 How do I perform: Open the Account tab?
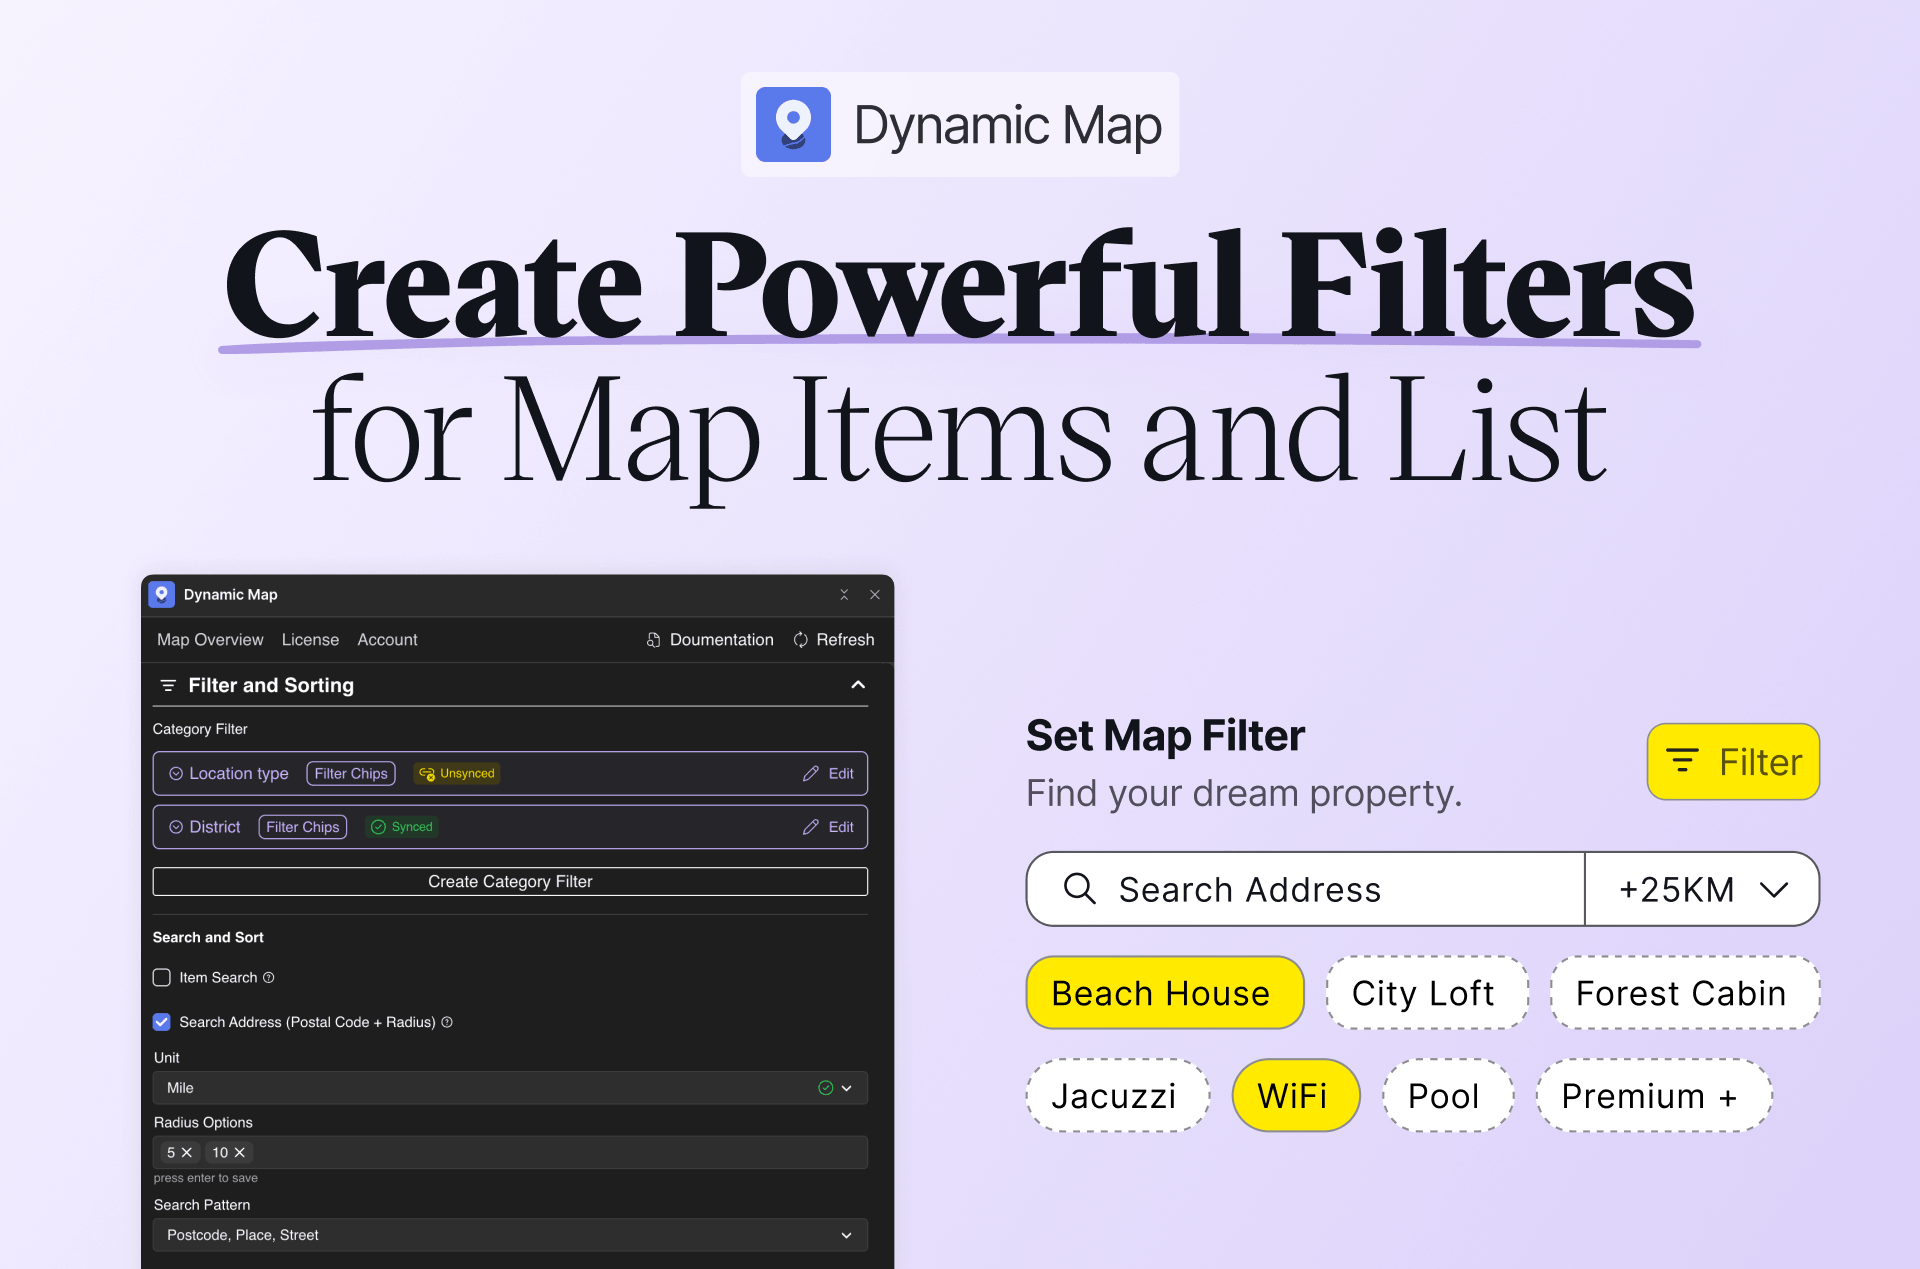387,640
